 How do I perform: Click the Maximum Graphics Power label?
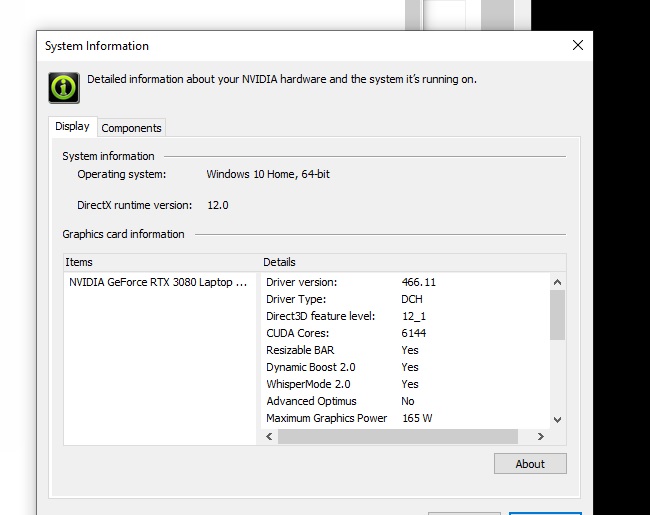click(326, 418)
